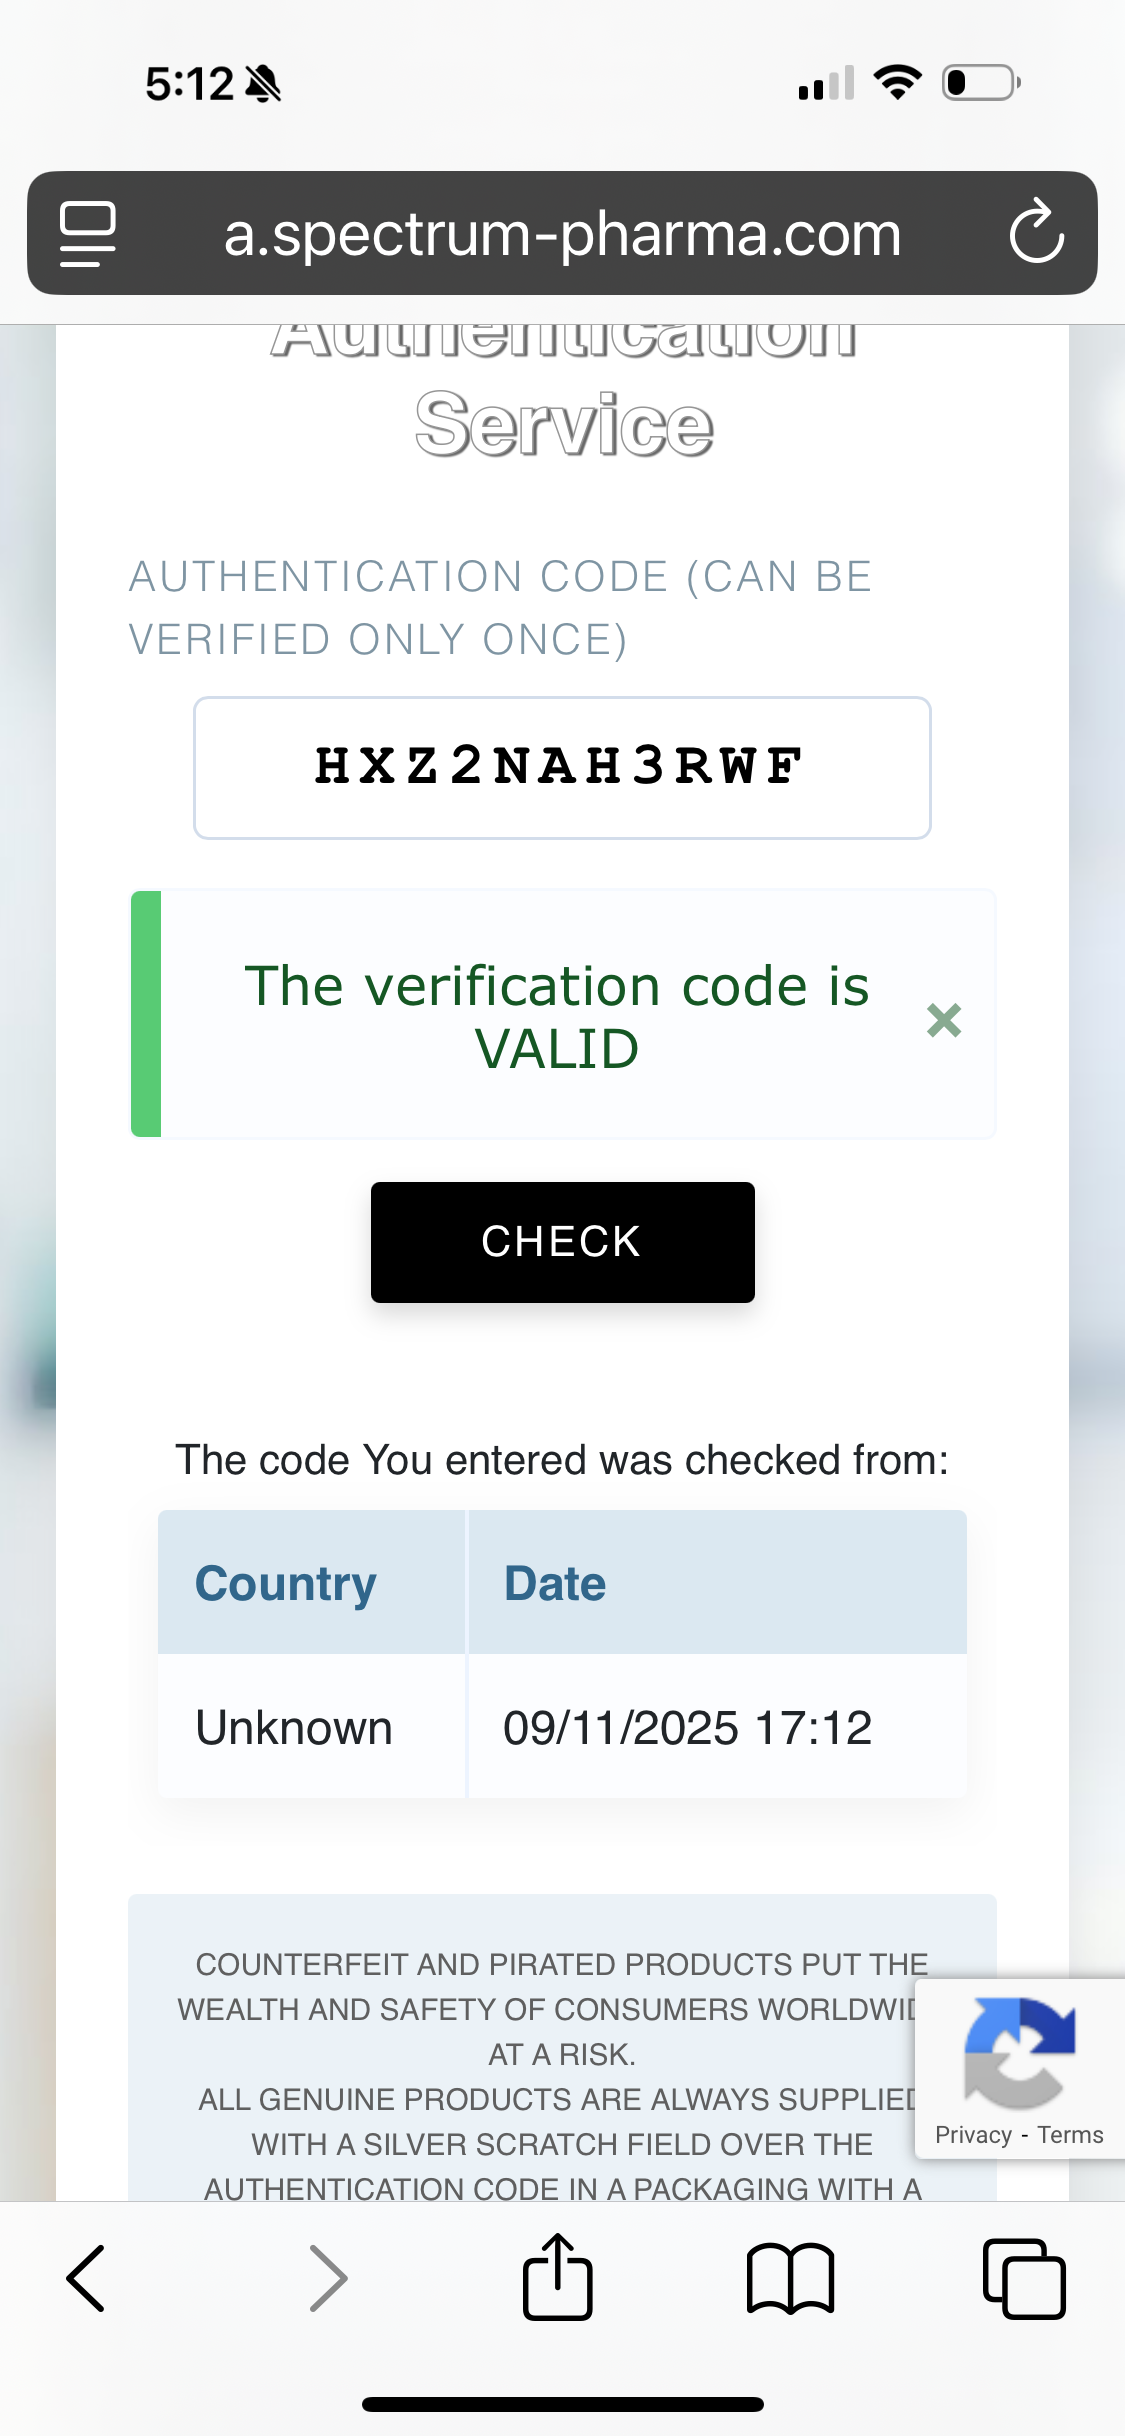Show open tabs overview icon
The width and height of the screenshot is (1125, 2436).
tap(1024, 2279)
